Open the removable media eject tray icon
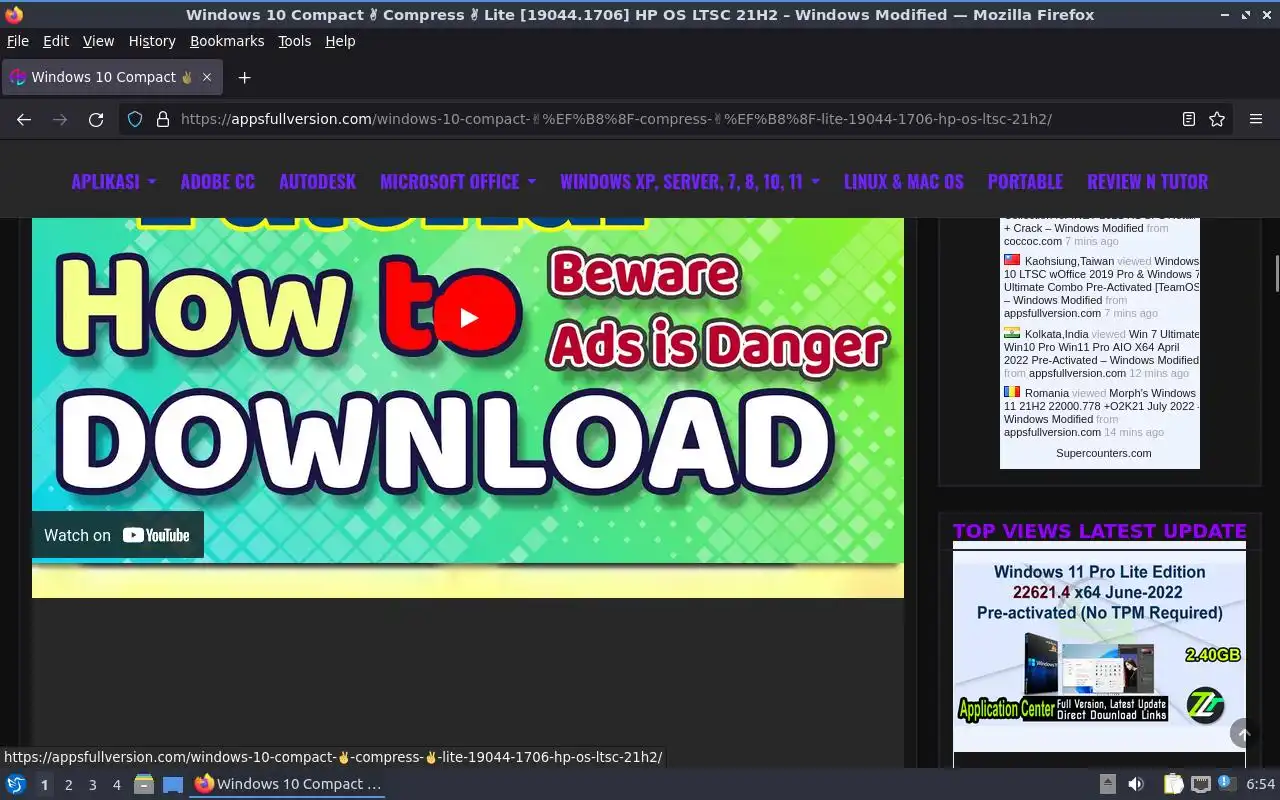The width and height of the screenshot is (1280, 800). click(x=1107, y=784)
